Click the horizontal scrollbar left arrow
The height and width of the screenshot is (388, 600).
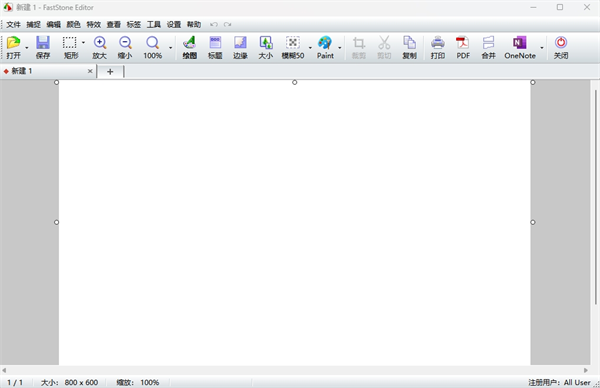point(4,370)
